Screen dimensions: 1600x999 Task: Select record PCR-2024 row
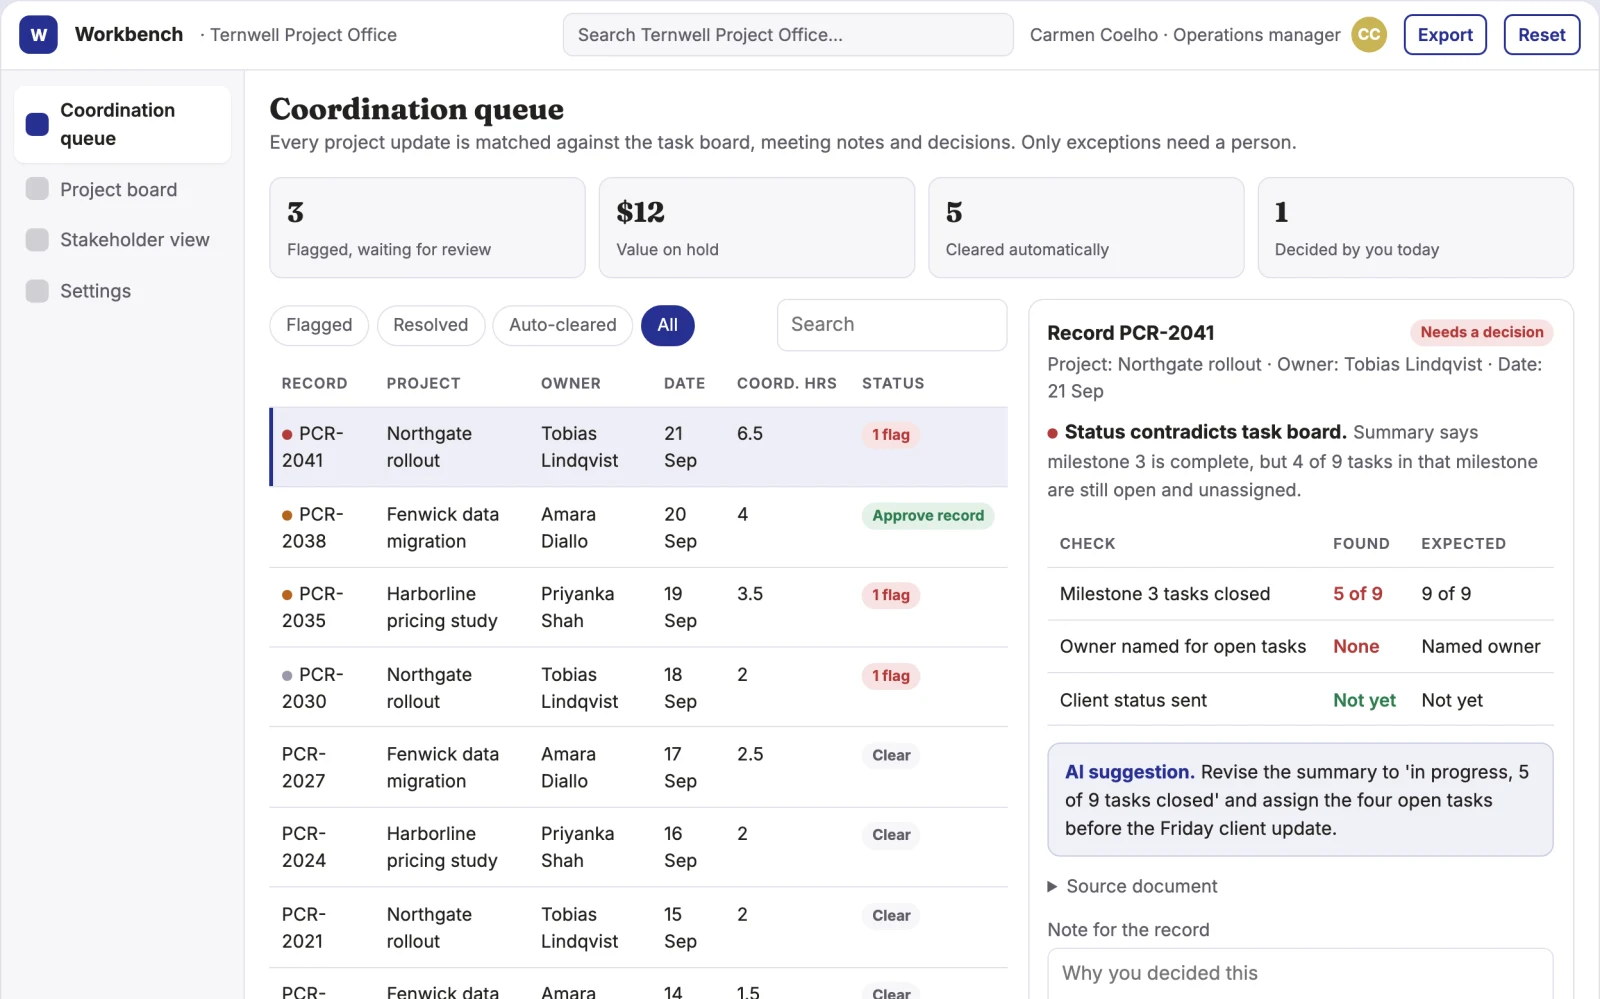(639, 848)
